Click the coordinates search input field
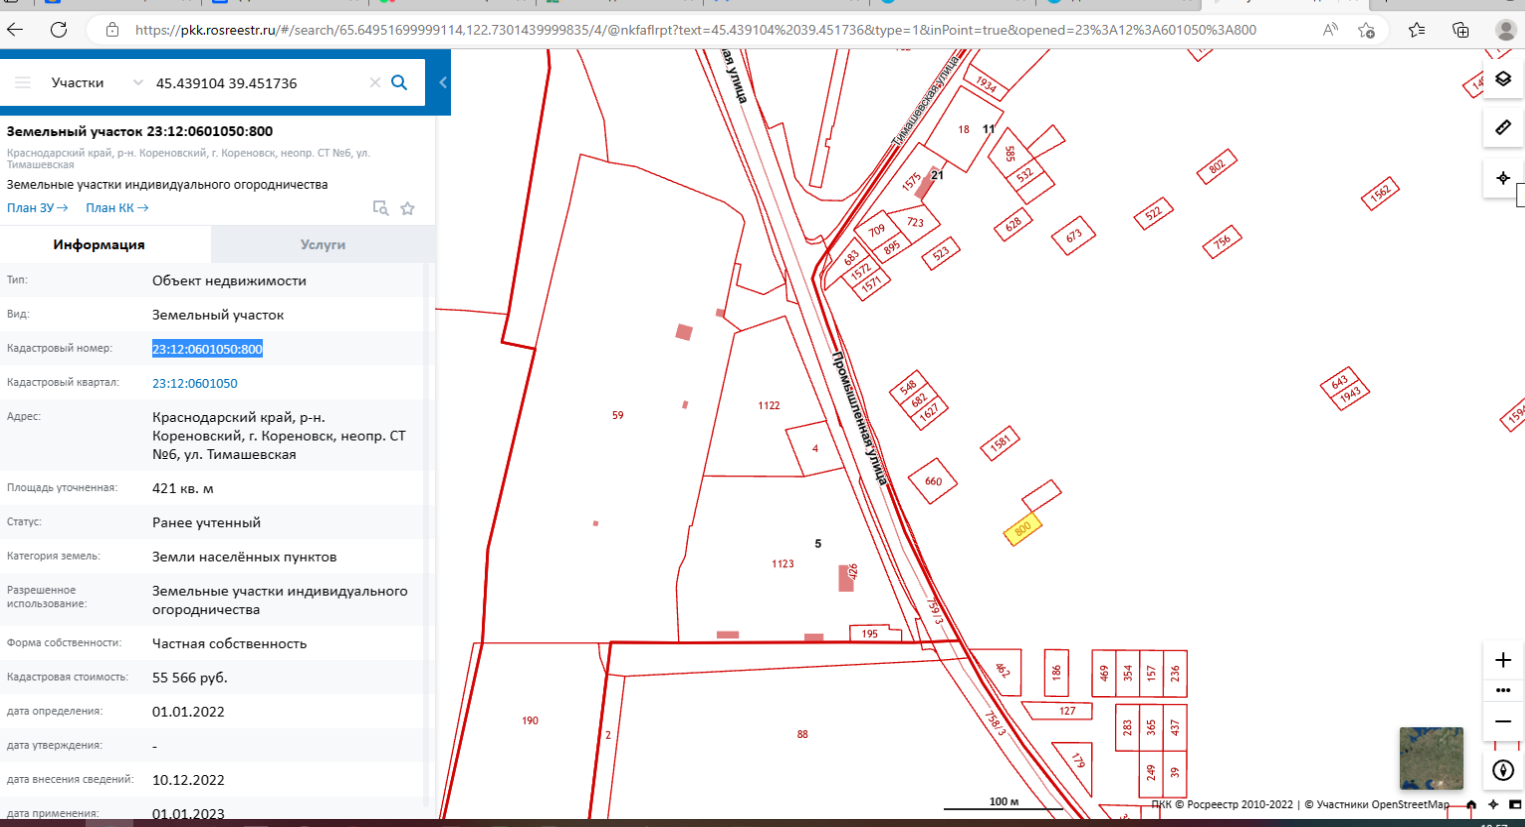 (x=258, y=83)
